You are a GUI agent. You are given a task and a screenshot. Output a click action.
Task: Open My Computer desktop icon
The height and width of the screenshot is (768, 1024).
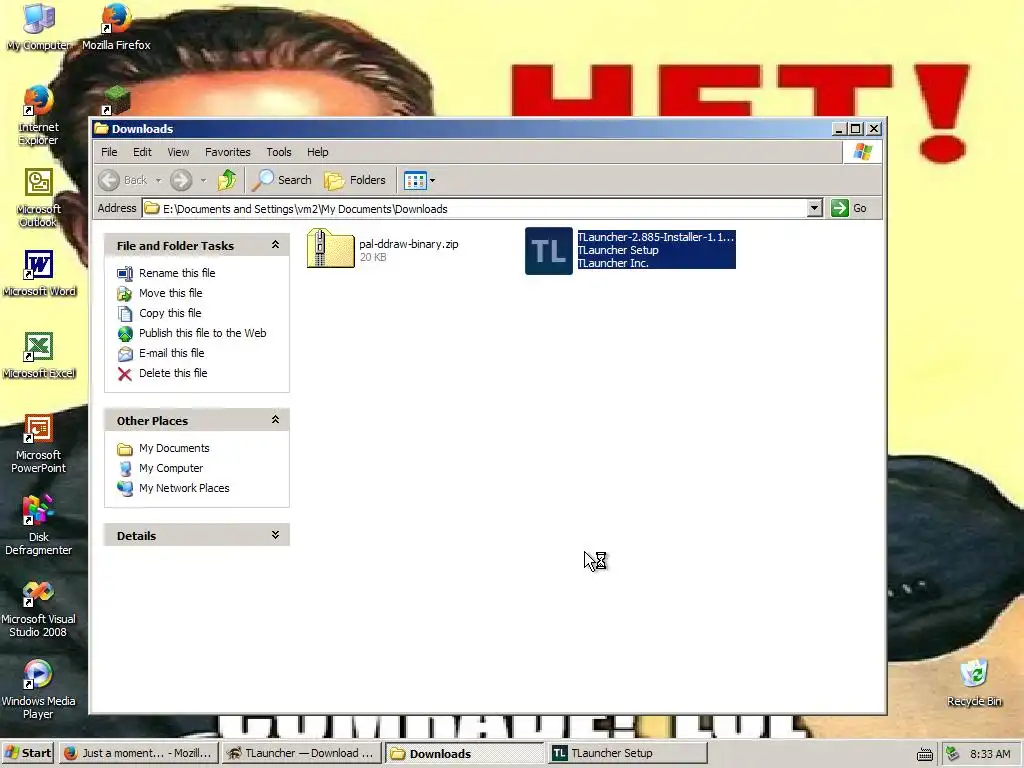[38, 26]
